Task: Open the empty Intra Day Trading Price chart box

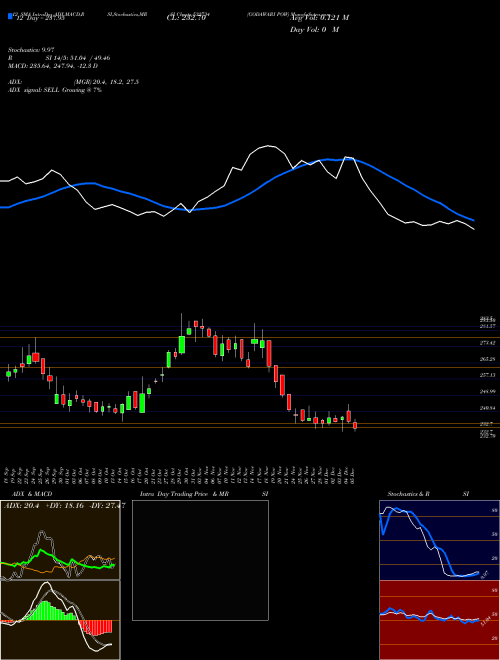Action: tap(200, 560)
